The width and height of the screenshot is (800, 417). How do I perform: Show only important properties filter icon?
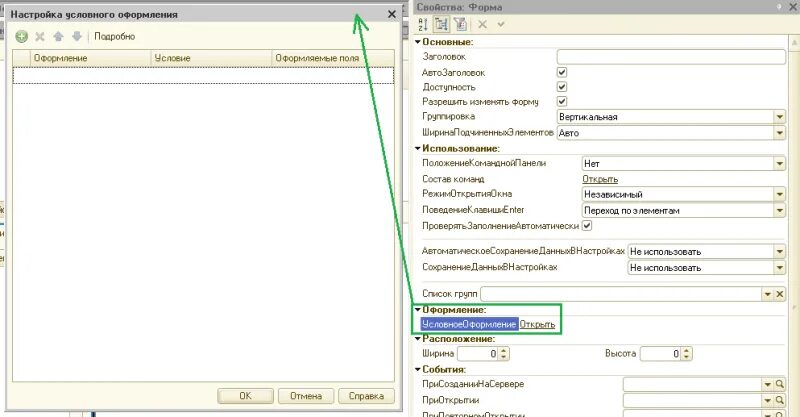[x=460, y=24]
